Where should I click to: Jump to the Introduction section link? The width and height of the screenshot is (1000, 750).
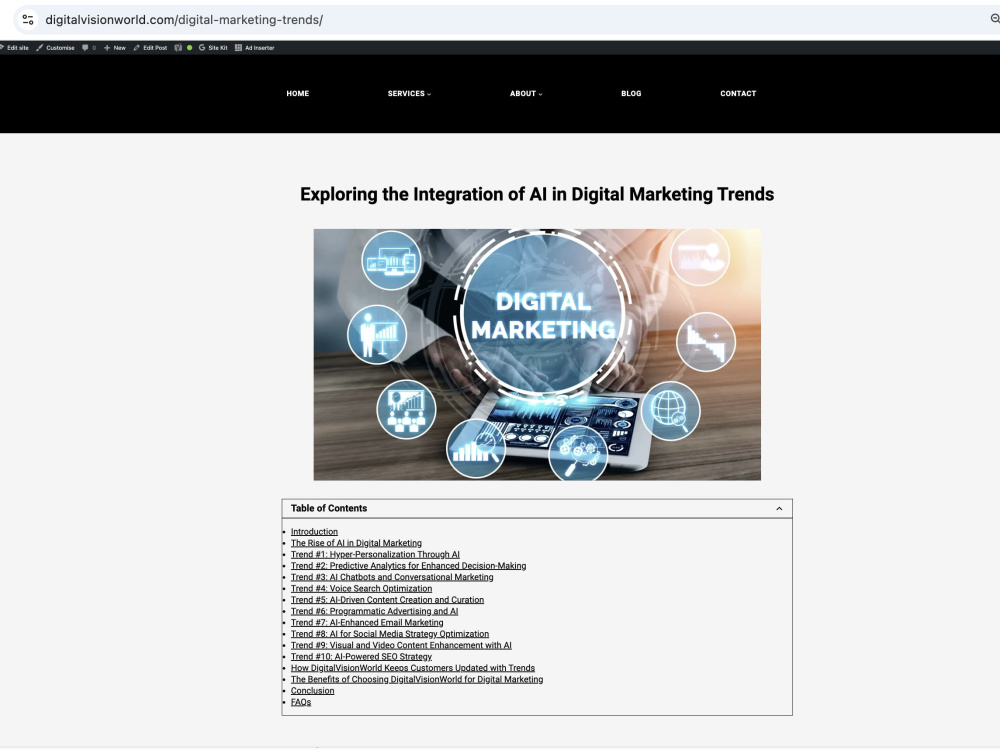point(314,532)
